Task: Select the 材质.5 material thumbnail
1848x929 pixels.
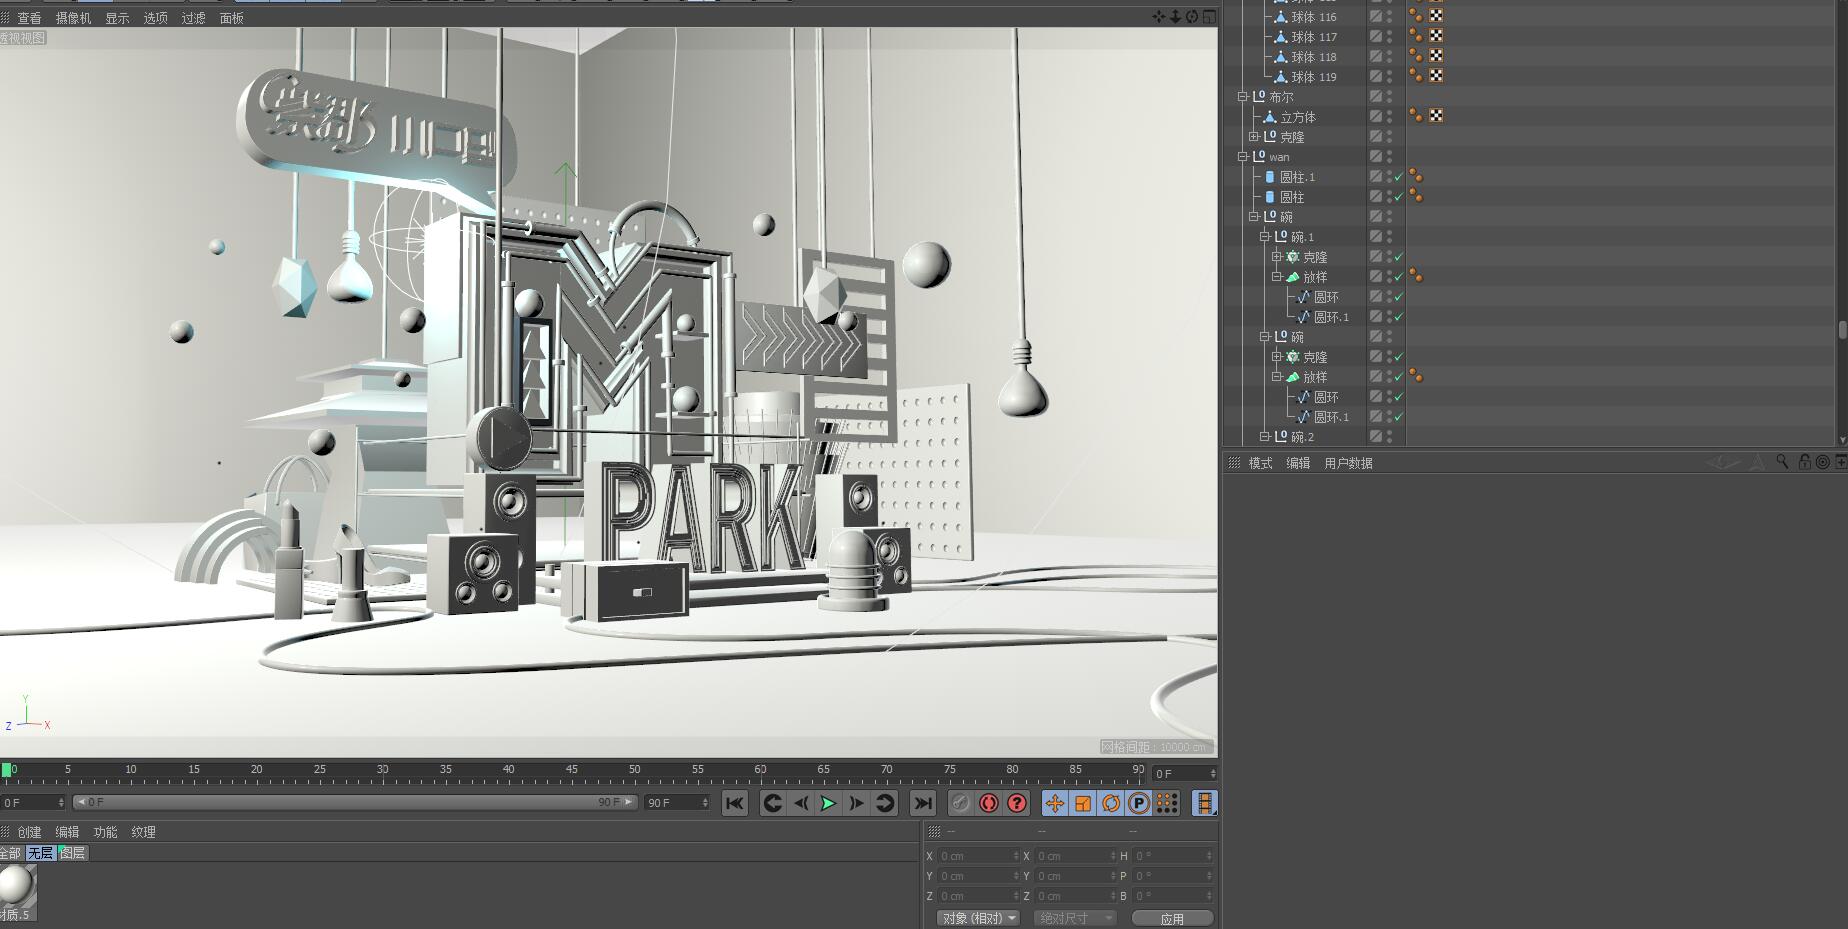Action: (16, 892)
